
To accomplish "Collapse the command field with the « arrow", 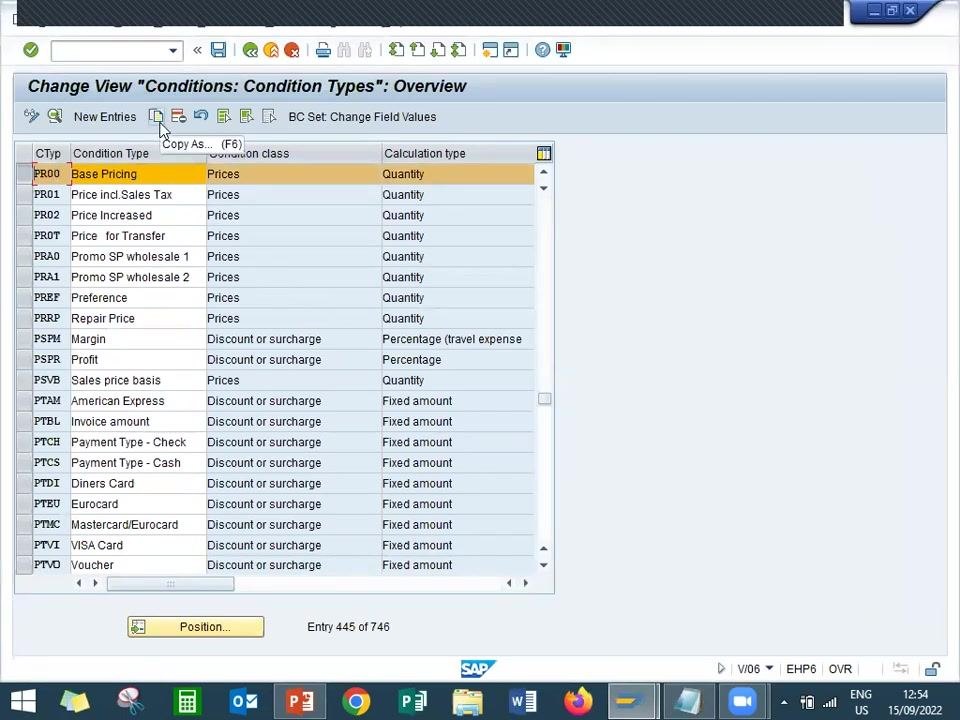I will coord(197,50).
